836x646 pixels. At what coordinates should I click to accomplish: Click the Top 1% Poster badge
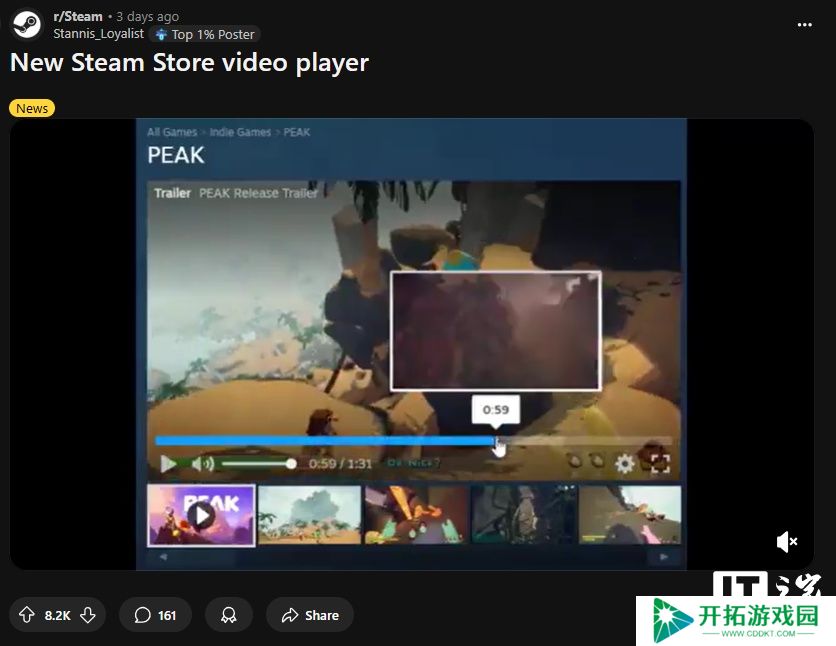pos(205,34)
